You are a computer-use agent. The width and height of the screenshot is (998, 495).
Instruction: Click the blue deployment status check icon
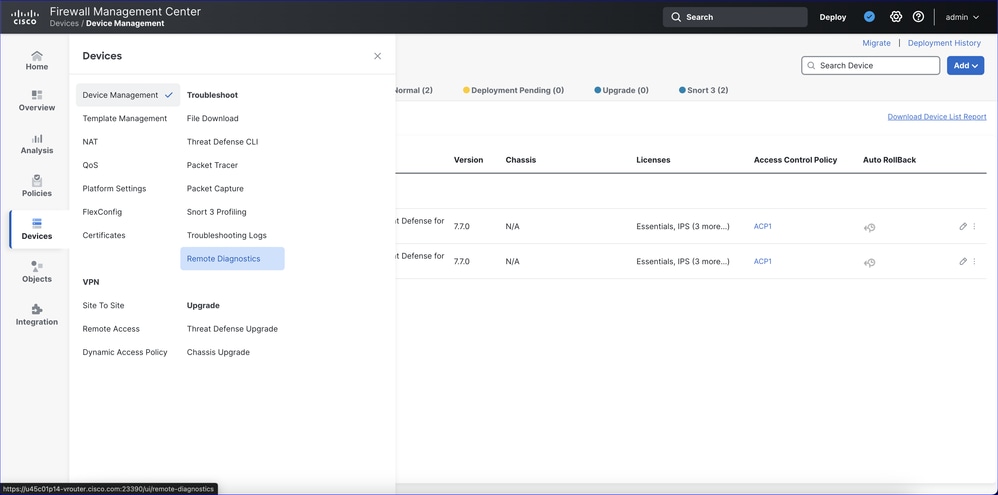(869, 17)
